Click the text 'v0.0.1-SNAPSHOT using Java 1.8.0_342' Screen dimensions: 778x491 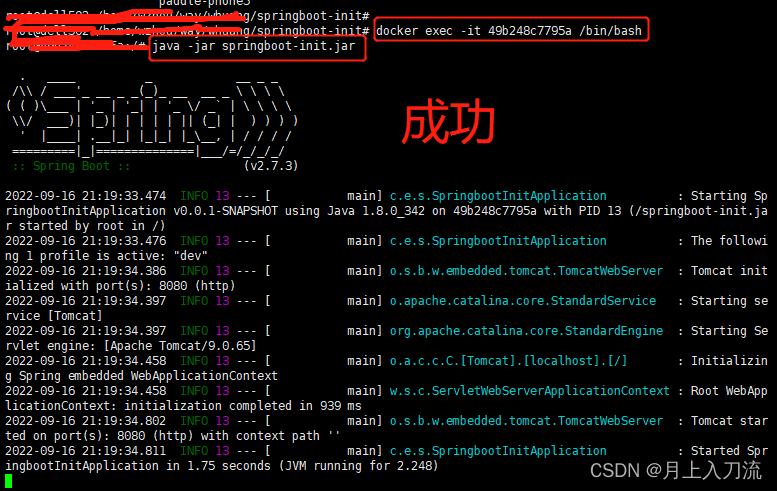[x=299, y=211]
